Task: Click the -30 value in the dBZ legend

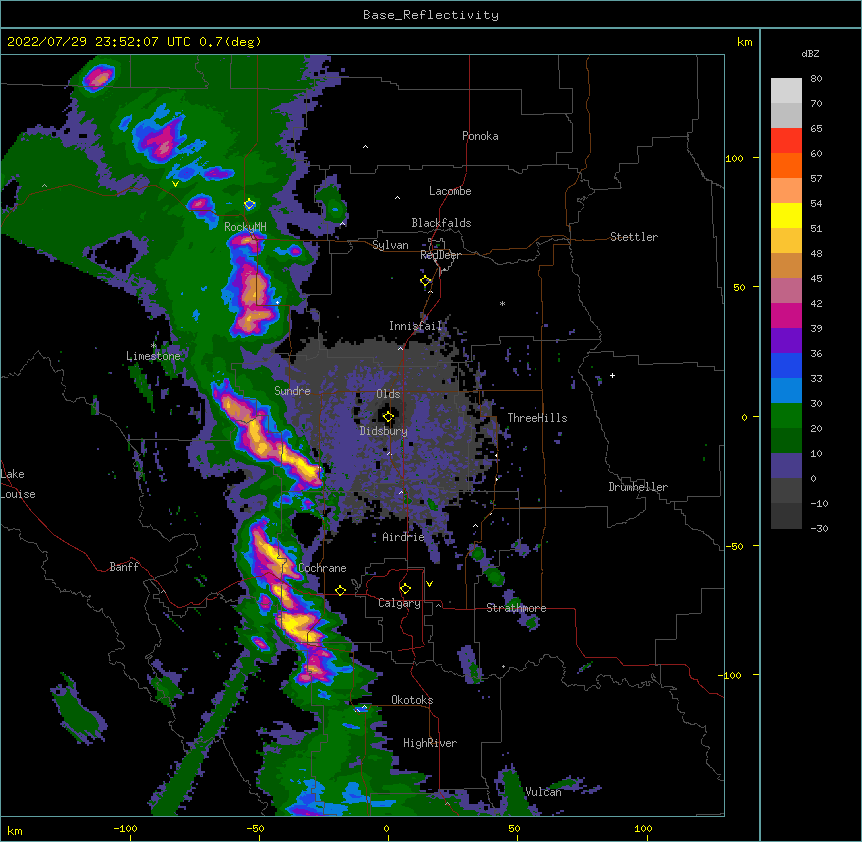Action: click(x=819, y=528)
